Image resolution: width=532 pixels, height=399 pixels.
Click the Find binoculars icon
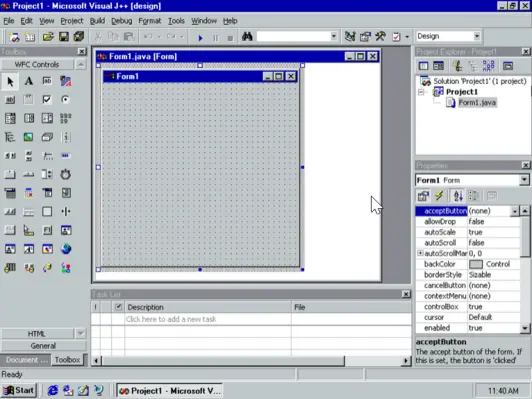pyautogui.click(x=247, y=36)
